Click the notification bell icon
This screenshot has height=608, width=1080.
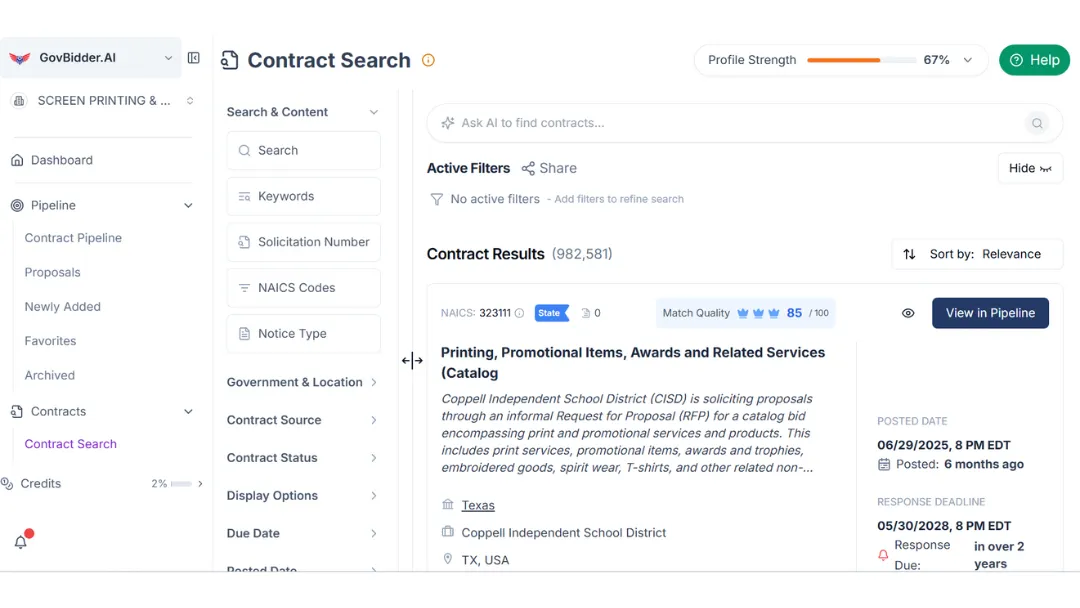point(20,542)
